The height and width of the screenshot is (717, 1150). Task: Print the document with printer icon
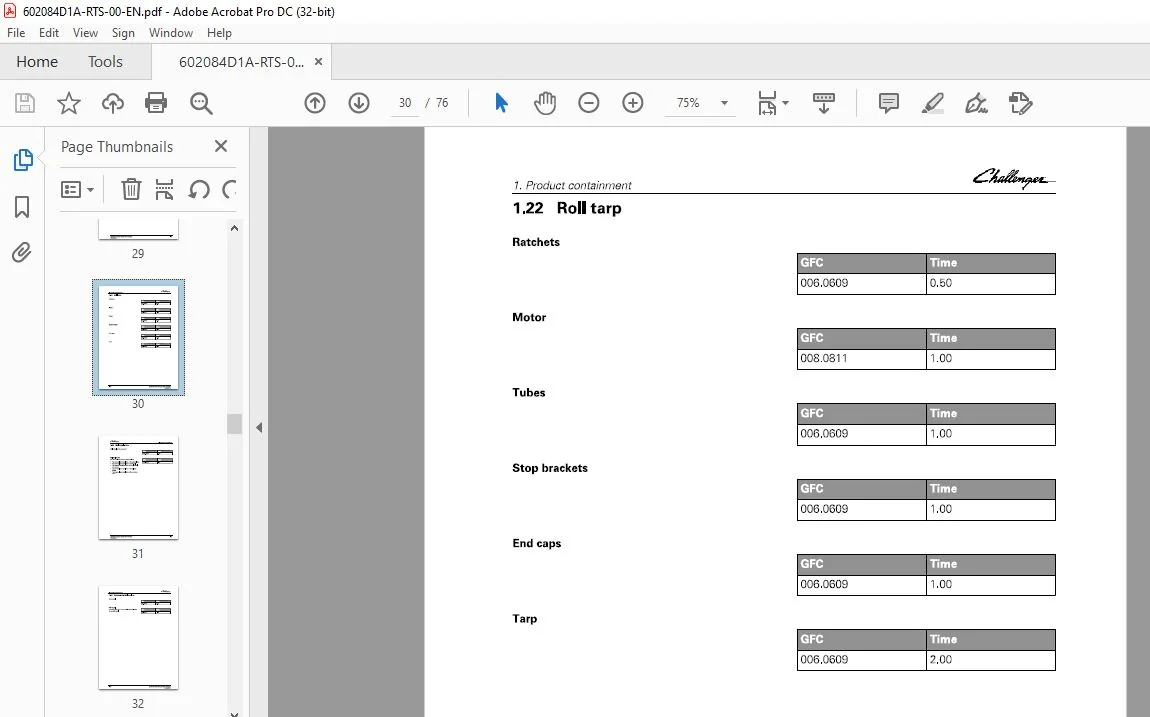[x=156, y=103]
